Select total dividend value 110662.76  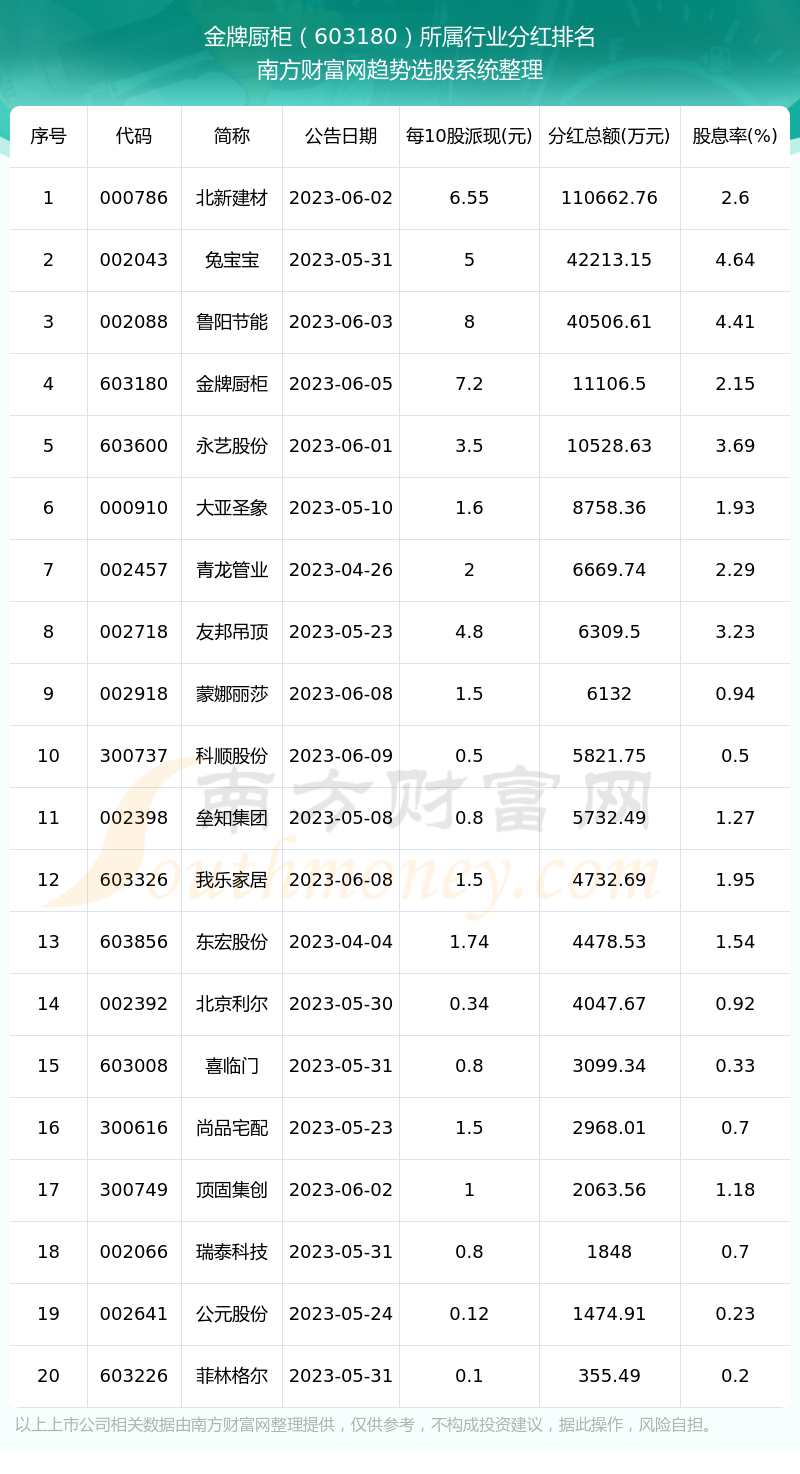609,198
